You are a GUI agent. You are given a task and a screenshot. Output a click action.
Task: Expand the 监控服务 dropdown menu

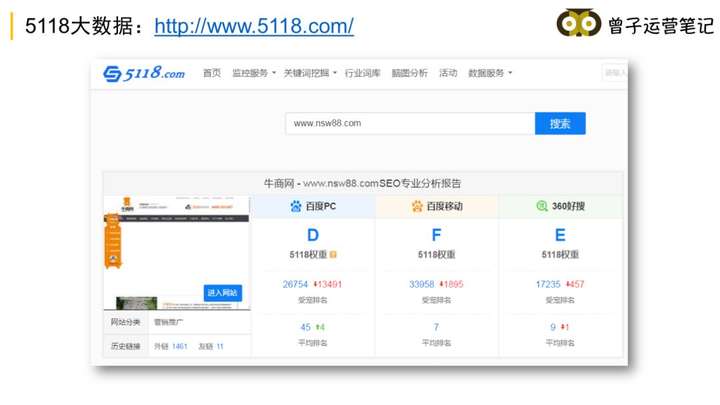pyautogui.click(x=254, y=73)
